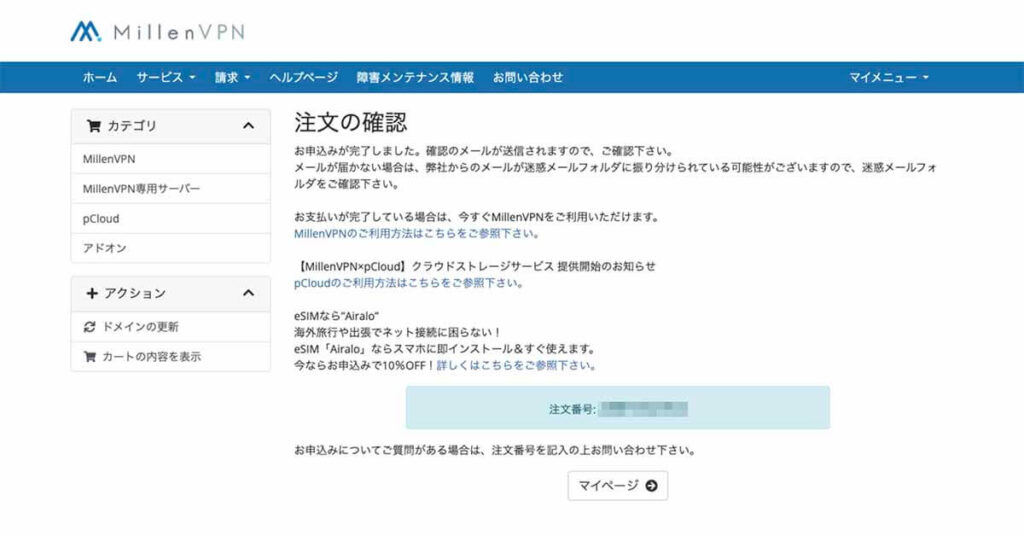Select MillenVPN専用サーバー category
The image size is (1024, 536).
pyautogui.click(x=170, y=189)
